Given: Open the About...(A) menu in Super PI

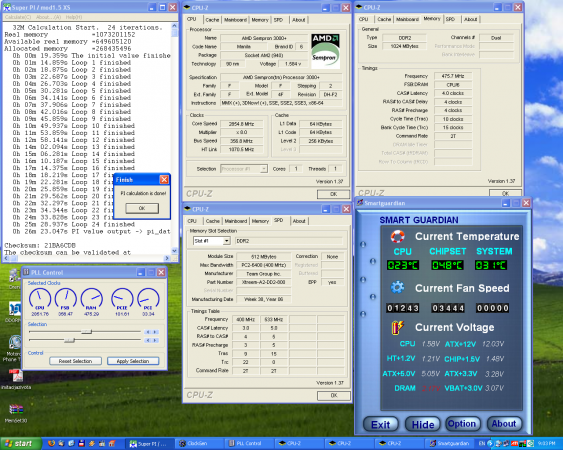Looking at the screenshot, I should click(48, 17).
